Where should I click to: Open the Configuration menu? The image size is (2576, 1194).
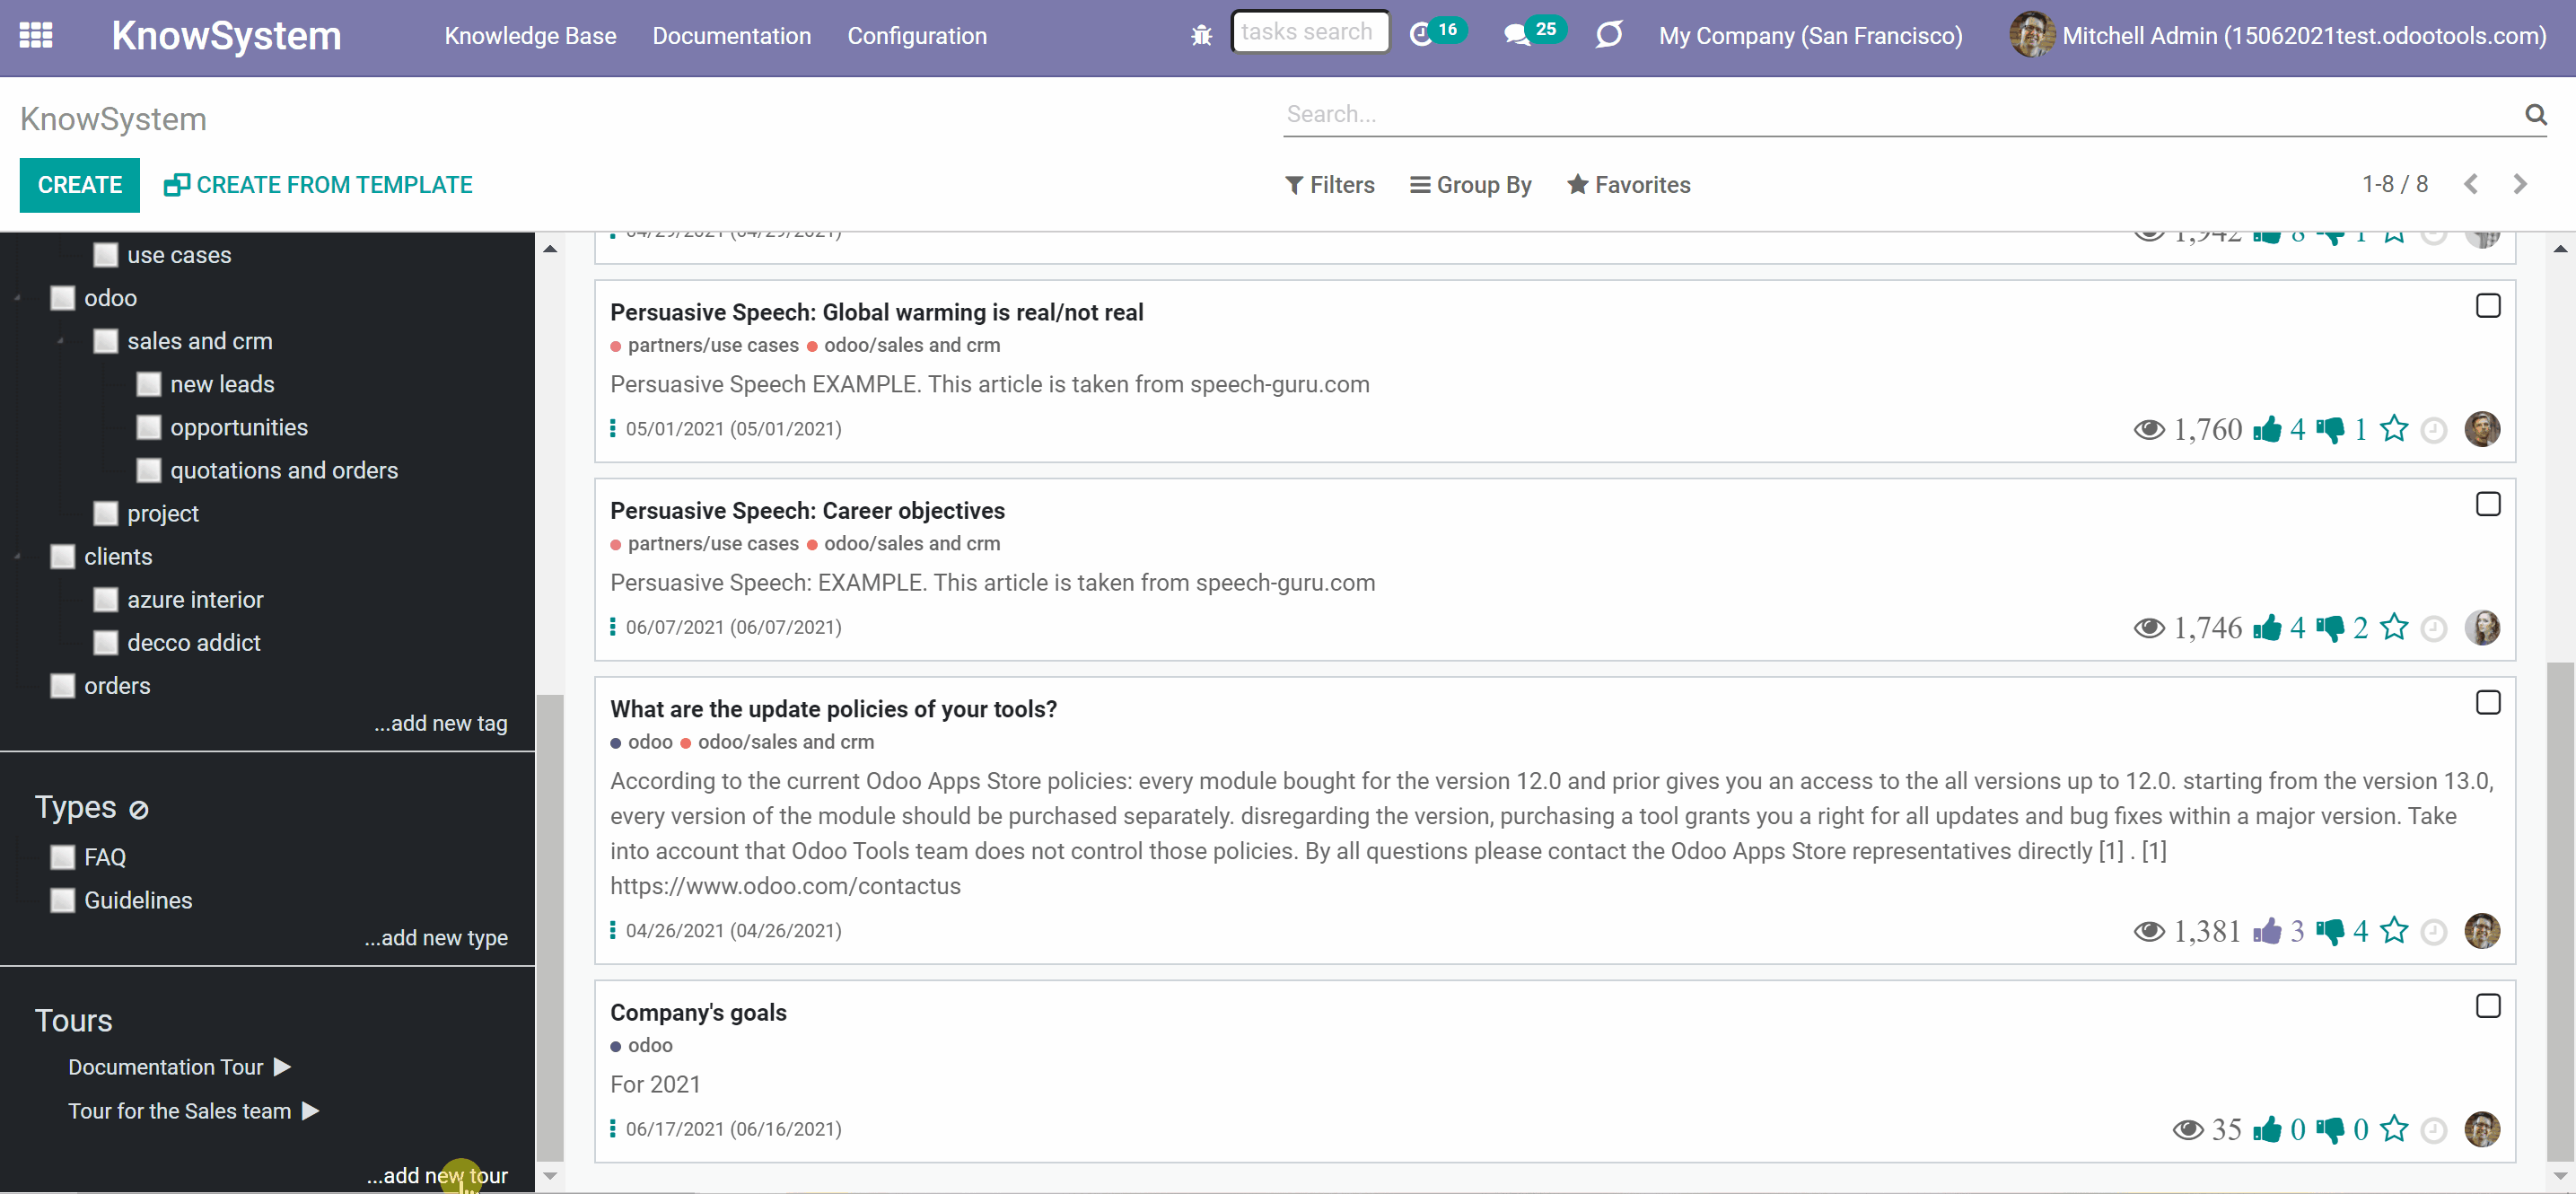pyautogui.click(x=917, y=36)
